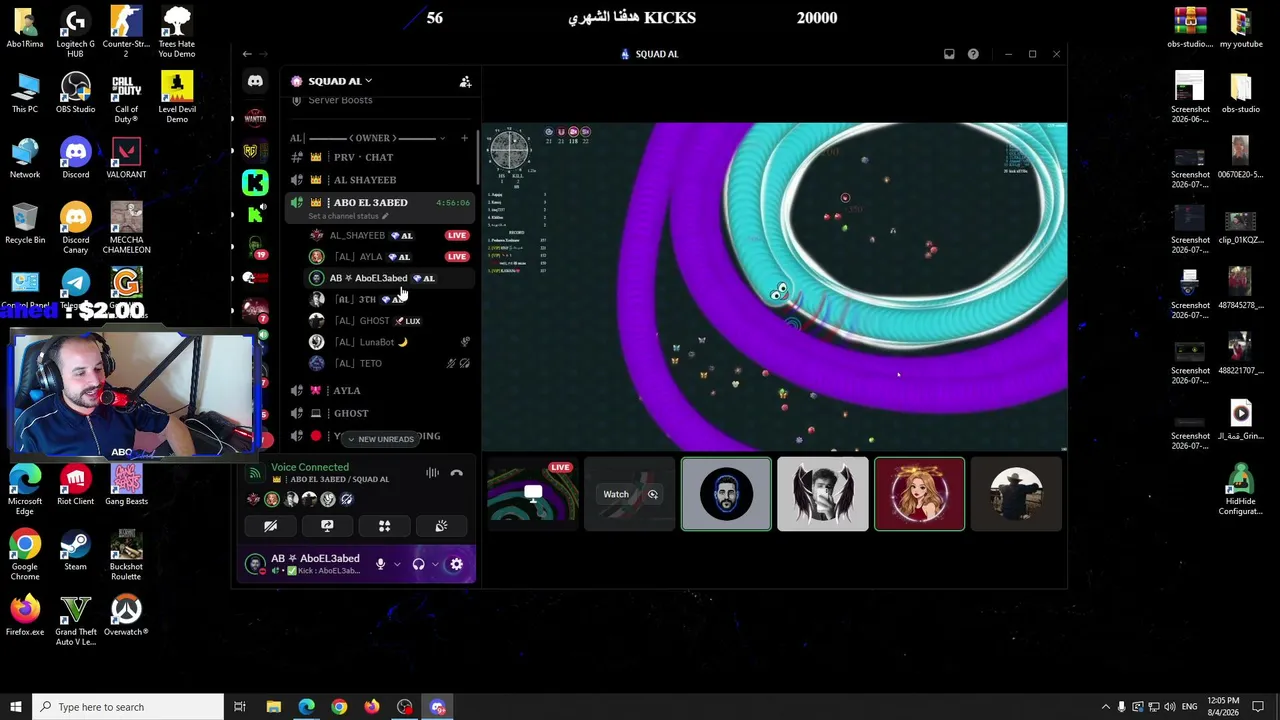This screenshot has width=1280, height=720.
Task: Show hidden system tray icons
Action: coord(1105,707)
